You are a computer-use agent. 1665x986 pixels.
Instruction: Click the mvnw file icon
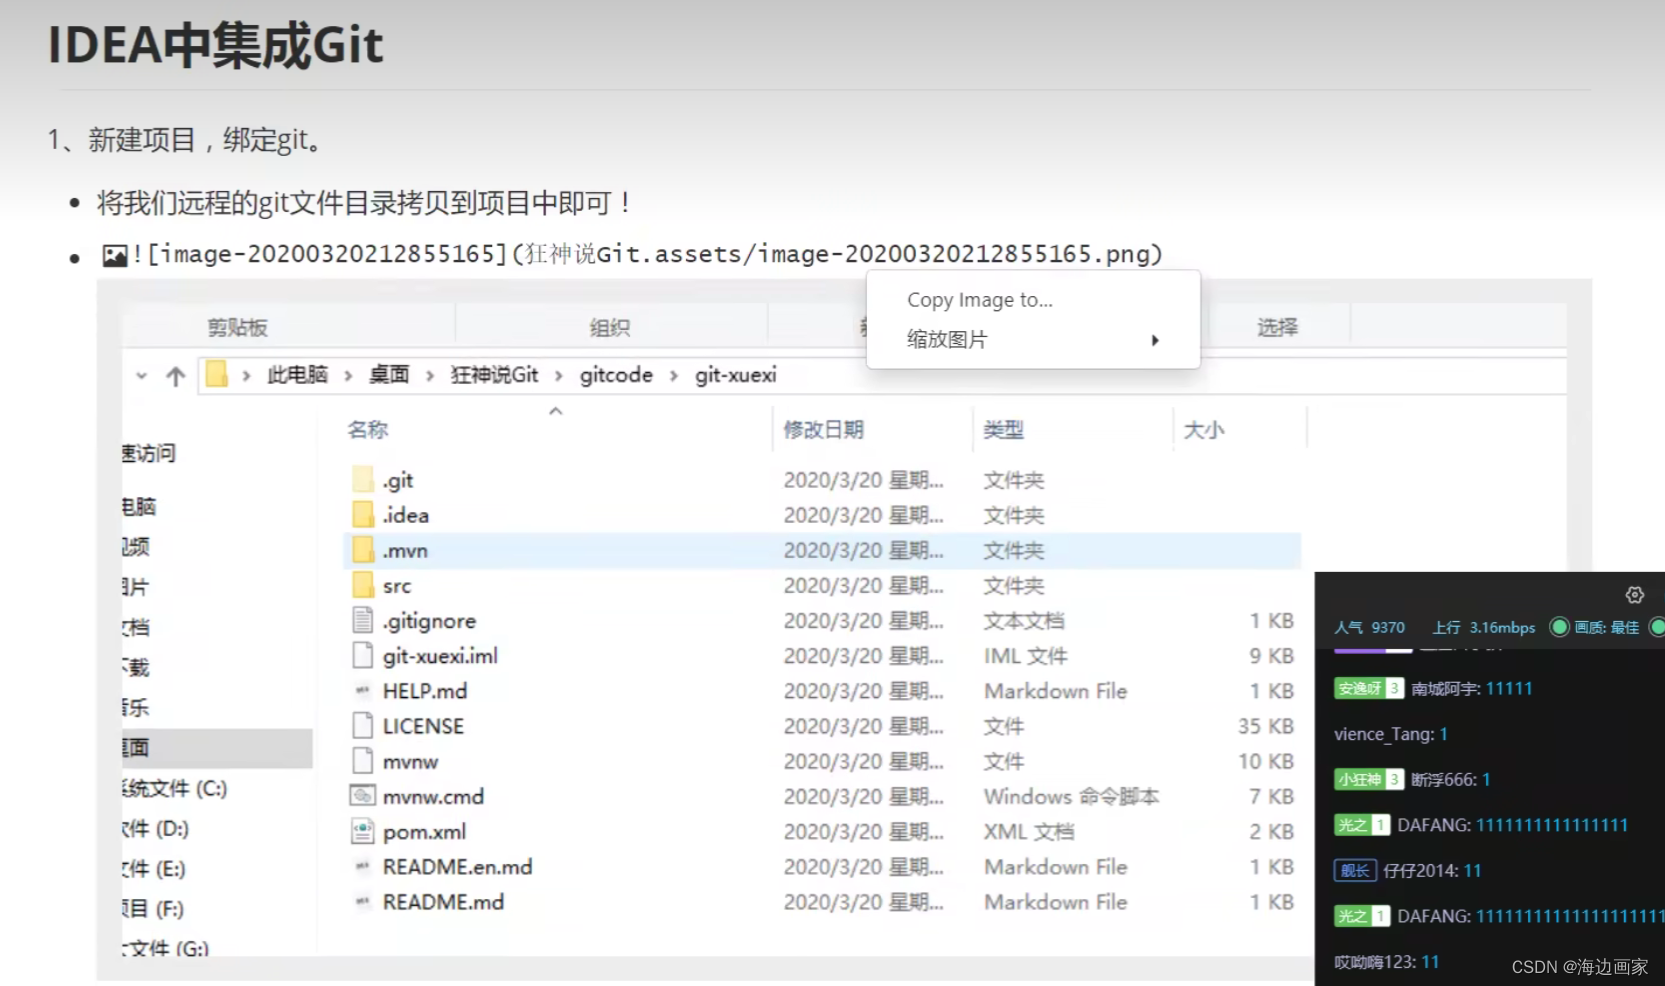(x=363, y=761)
